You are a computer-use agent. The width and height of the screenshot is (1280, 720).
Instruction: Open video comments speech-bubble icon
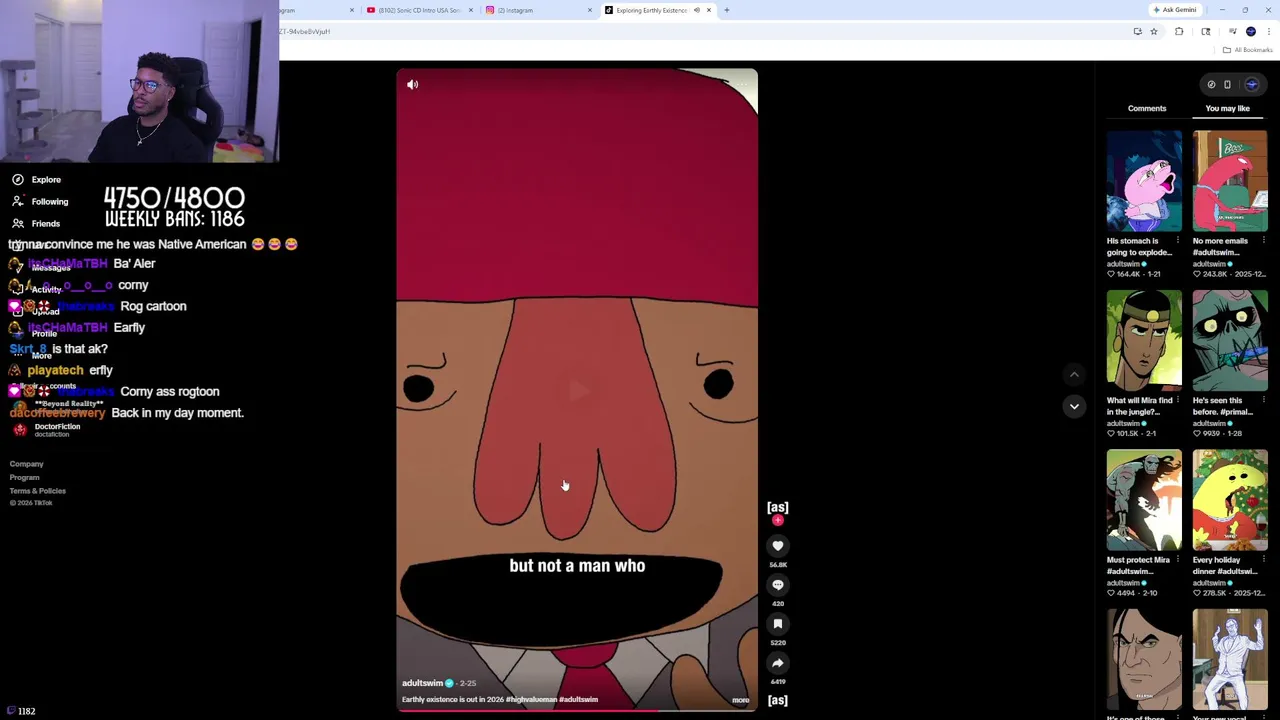pos(778,585)
